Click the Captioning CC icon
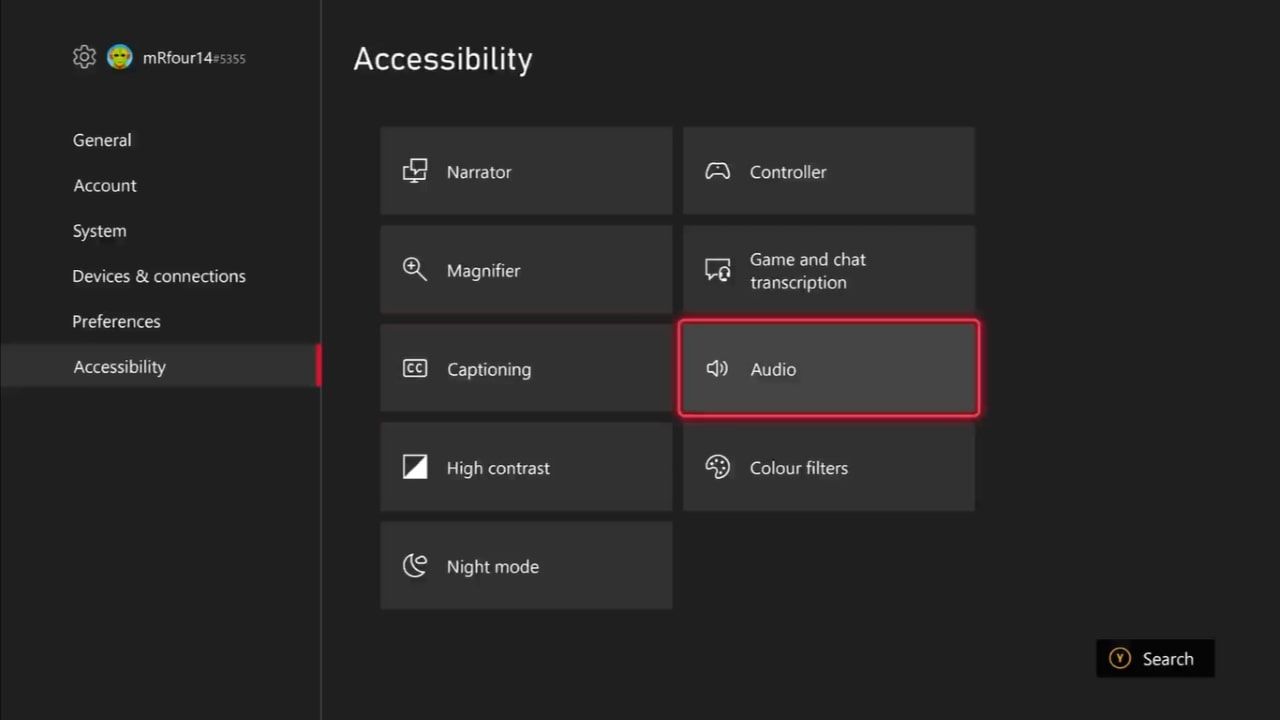Image resolution: width=1280 pixels, height=720 pixels. 415,368
